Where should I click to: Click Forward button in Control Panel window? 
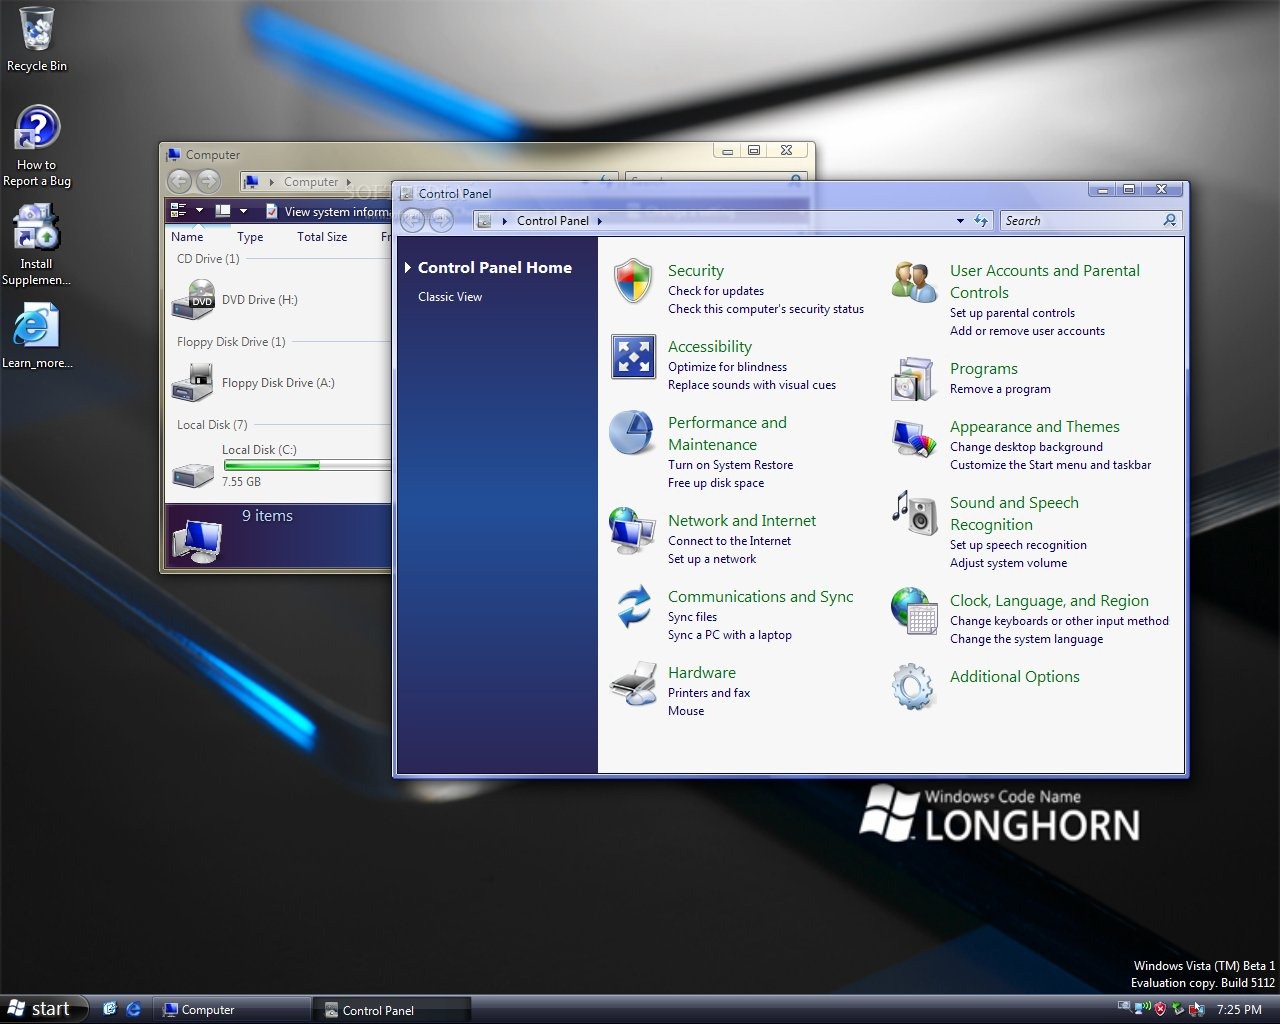point(440,221)
